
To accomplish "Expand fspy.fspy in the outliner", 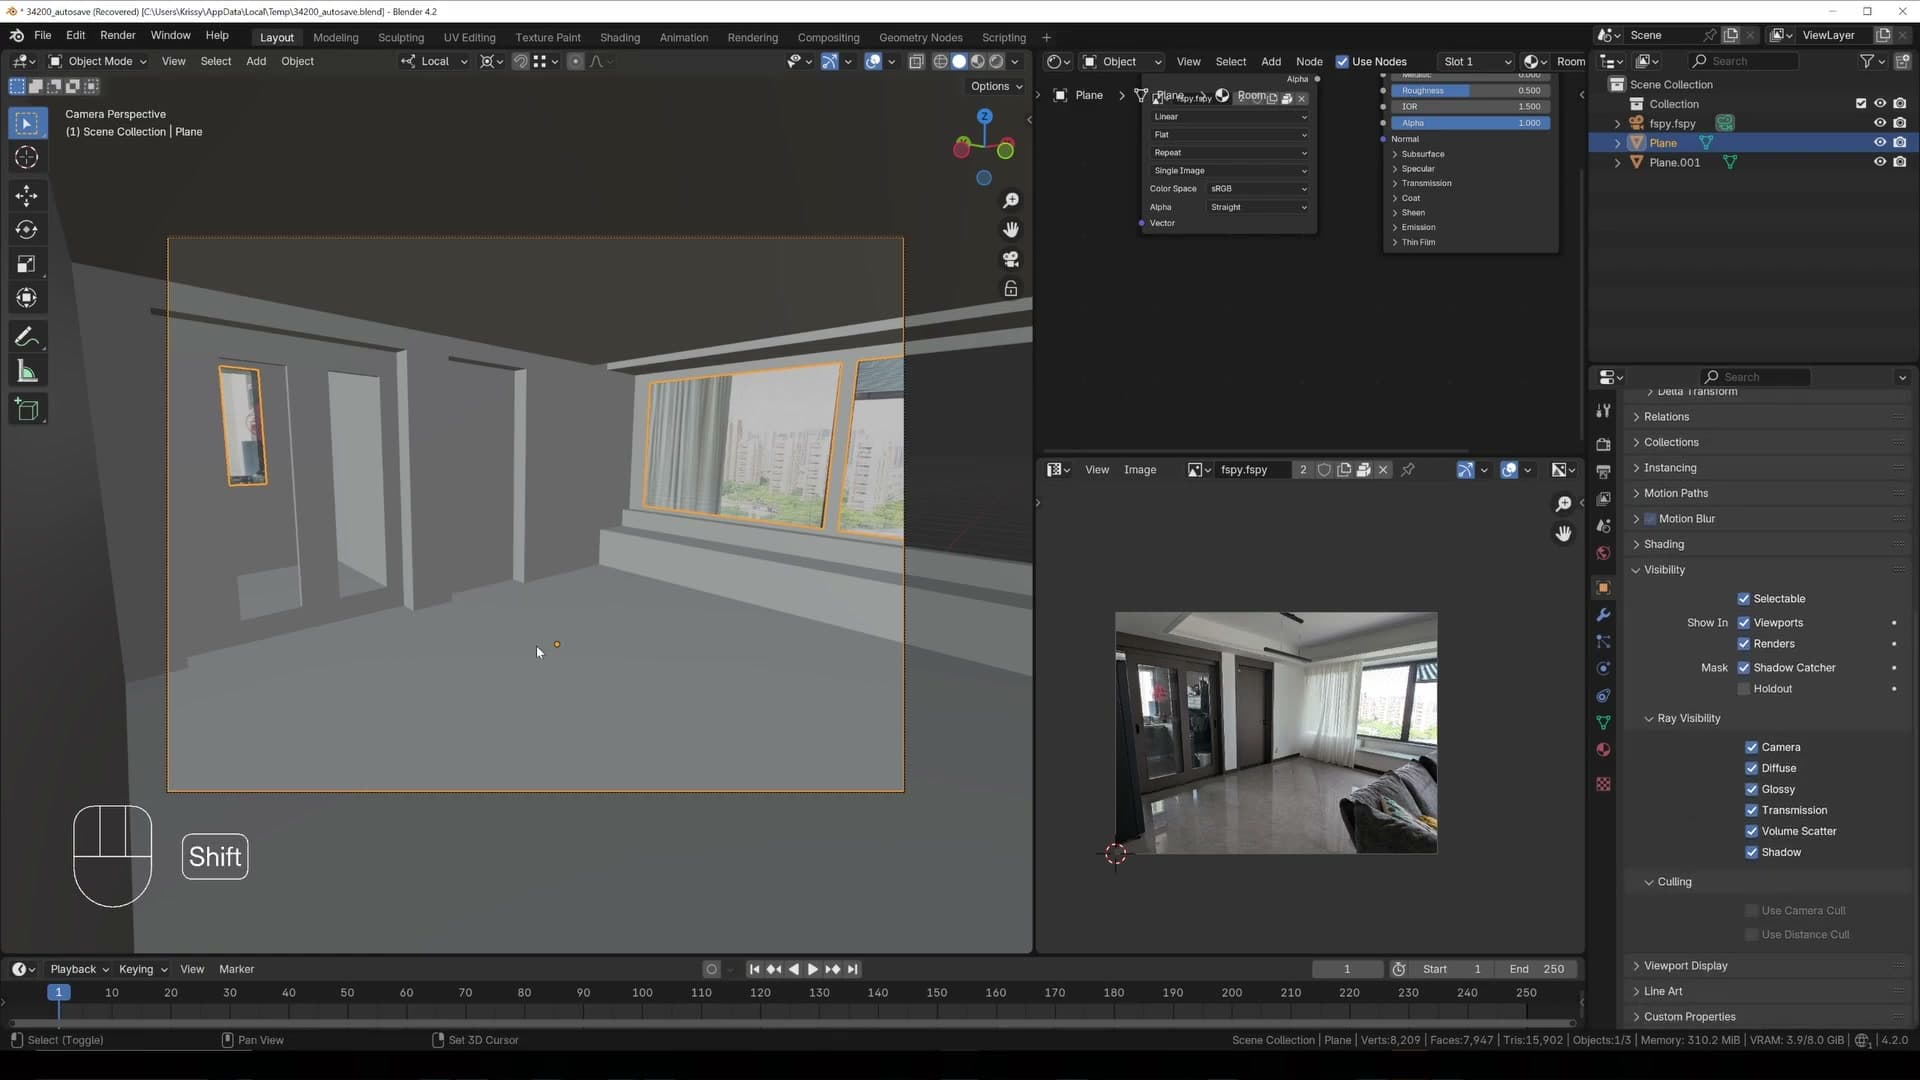I will [x=1617, y=124].
